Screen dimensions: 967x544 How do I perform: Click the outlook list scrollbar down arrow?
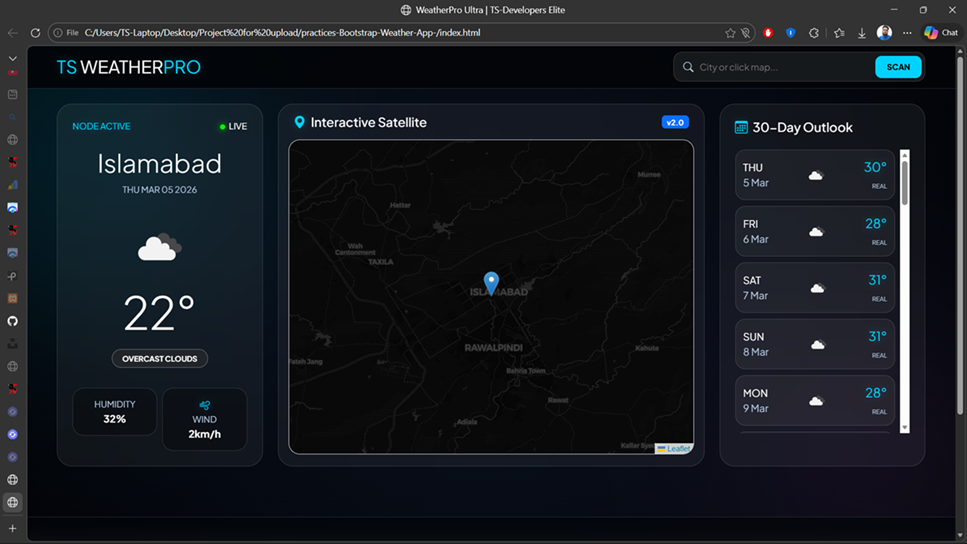[905, 427]
